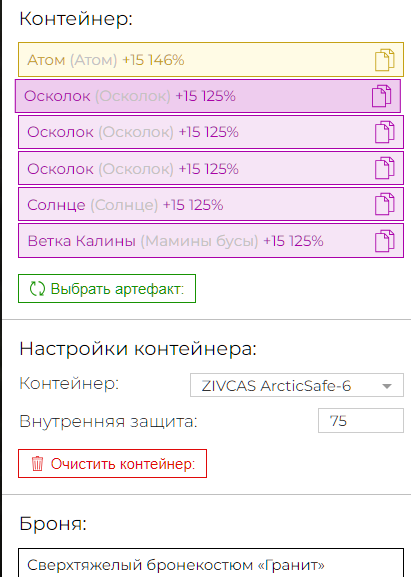Select the Атом (Атом) +15 146% entry
The height and width of the screenshot is (577, 411).
tap(211, 60)
